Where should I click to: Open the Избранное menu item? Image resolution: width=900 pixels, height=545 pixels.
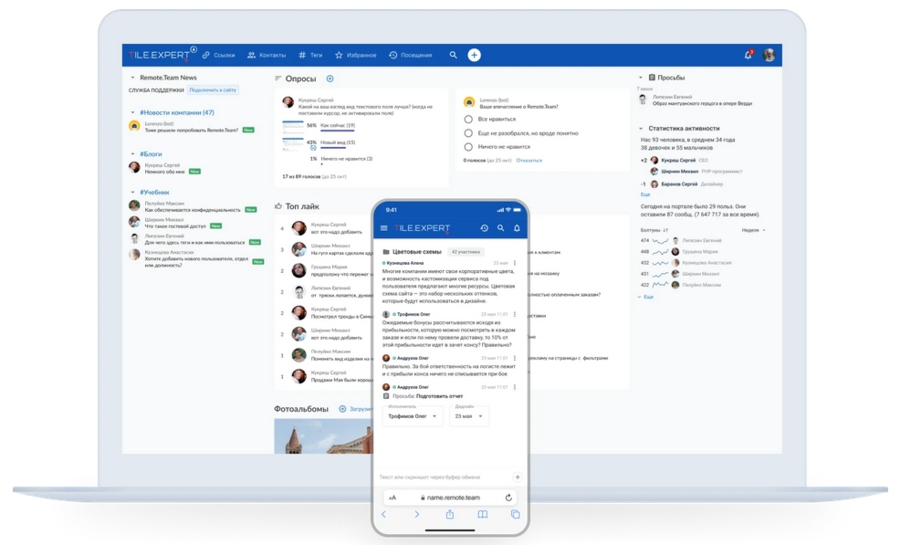click(x=355, y=55)
